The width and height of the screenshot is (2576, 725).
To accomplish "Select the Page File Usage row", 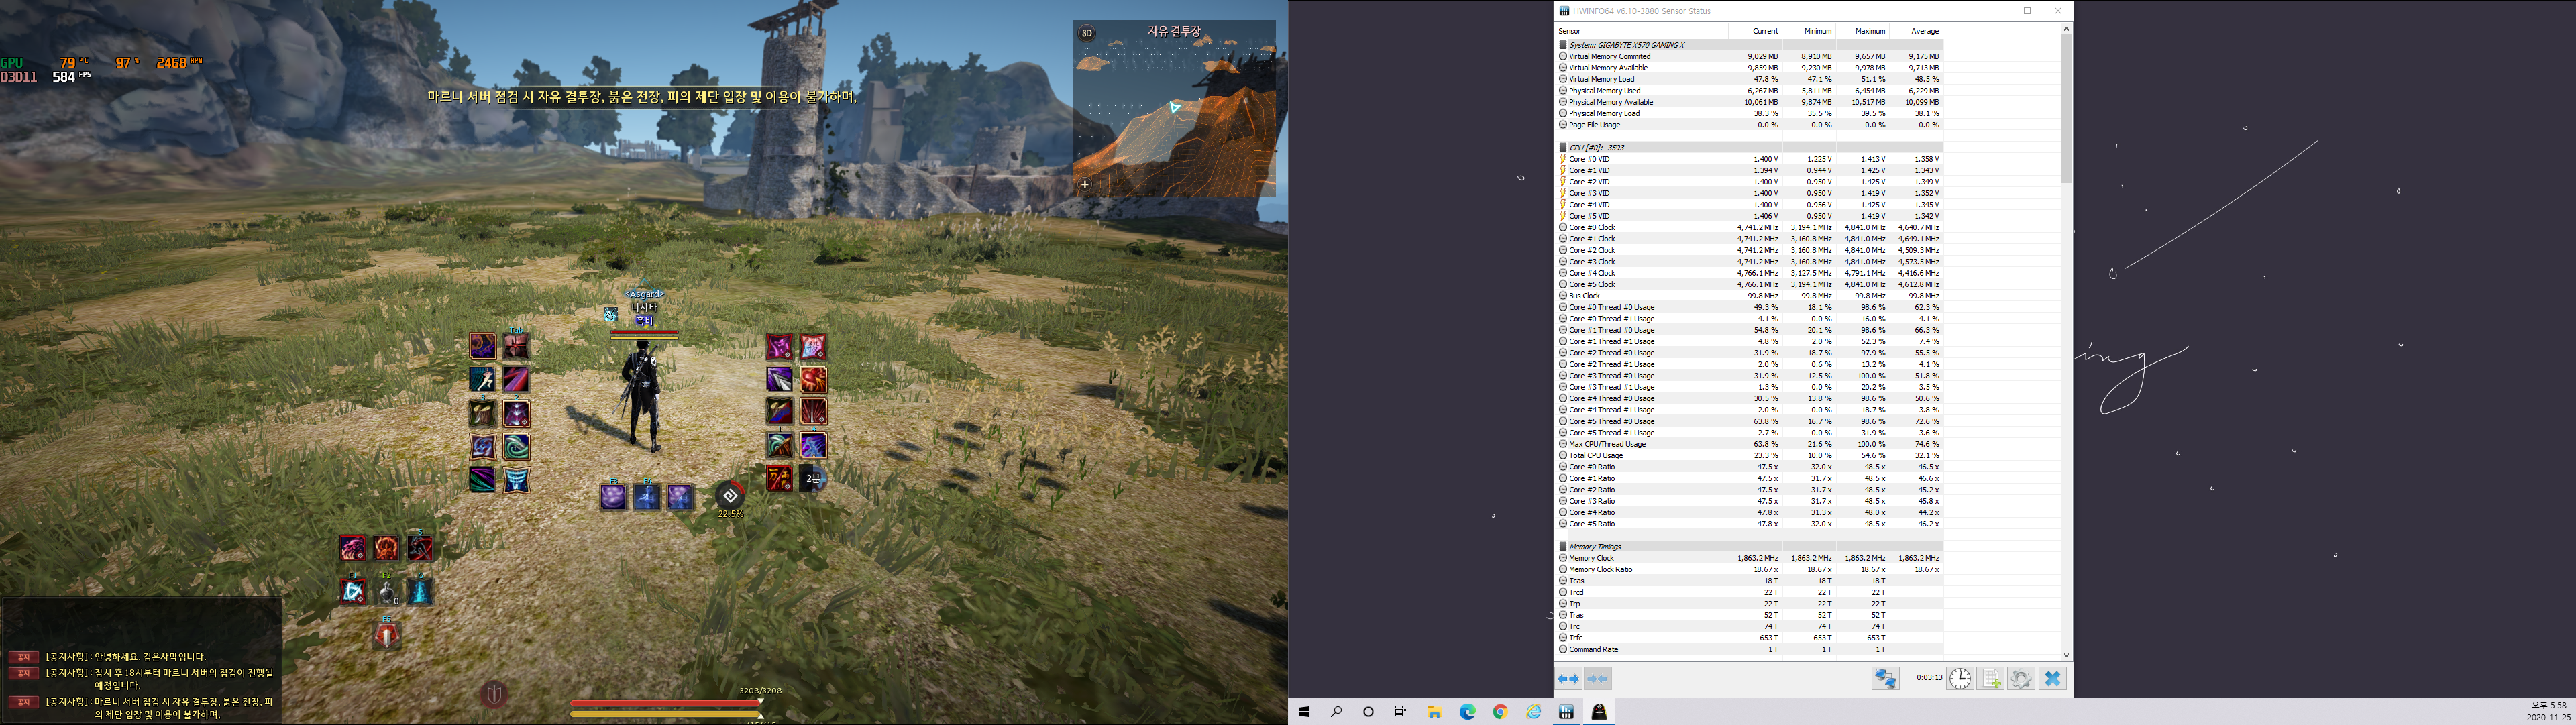I will click(x=1750, y=125).
